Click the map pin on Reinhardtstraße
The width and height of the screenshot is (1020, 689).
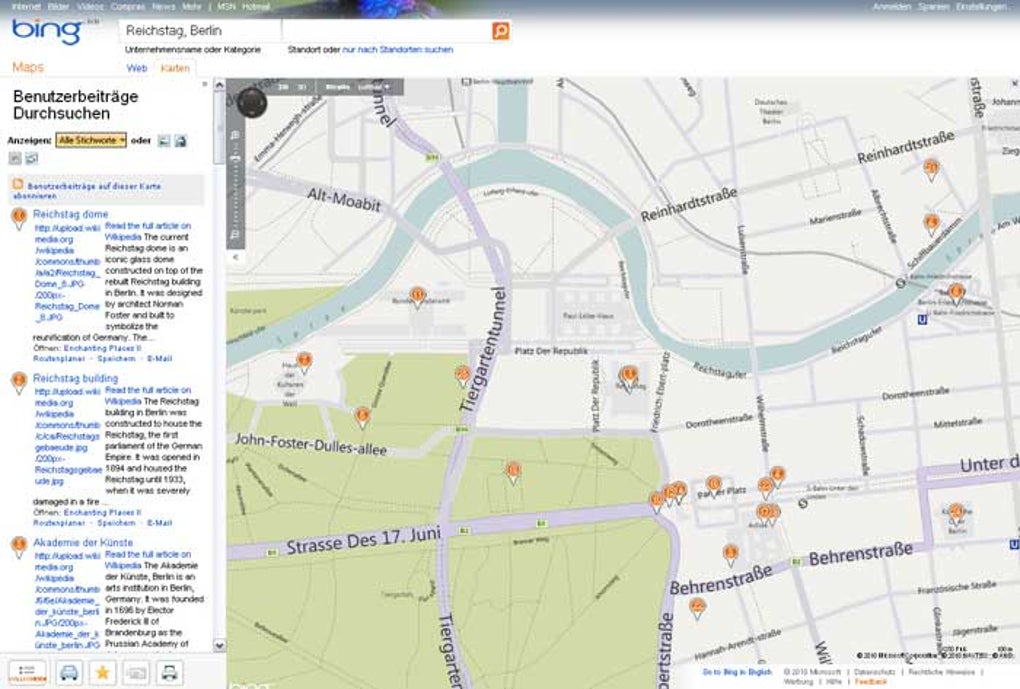[x=932, y=170]
